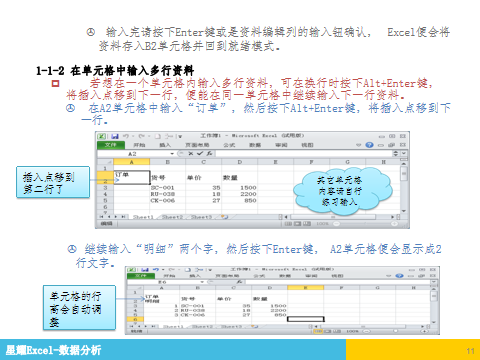Viewport: 480px width, 360px height.
Task: Open the 公式 tab in the A2 Excel window
Action: tap(229, 145)
